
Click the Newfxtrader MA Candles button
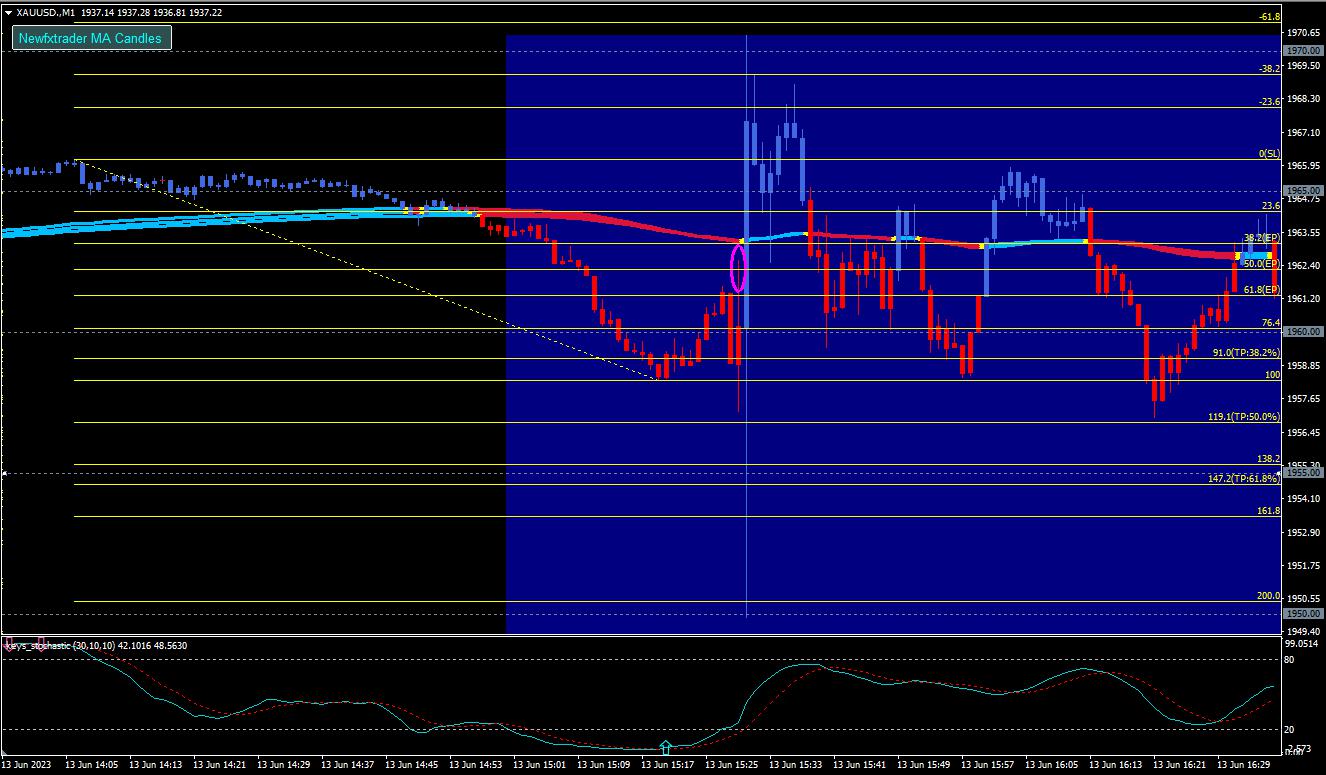91,39
